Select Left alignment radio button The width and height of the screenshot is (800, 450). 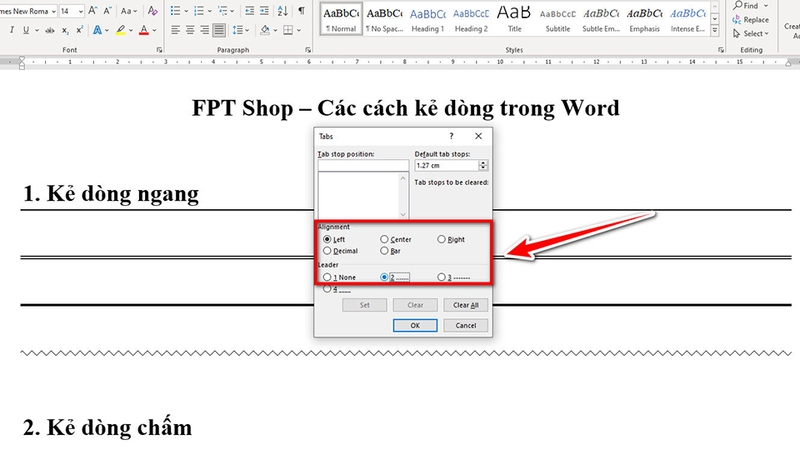pyautogui.click(x=327, y=239)
